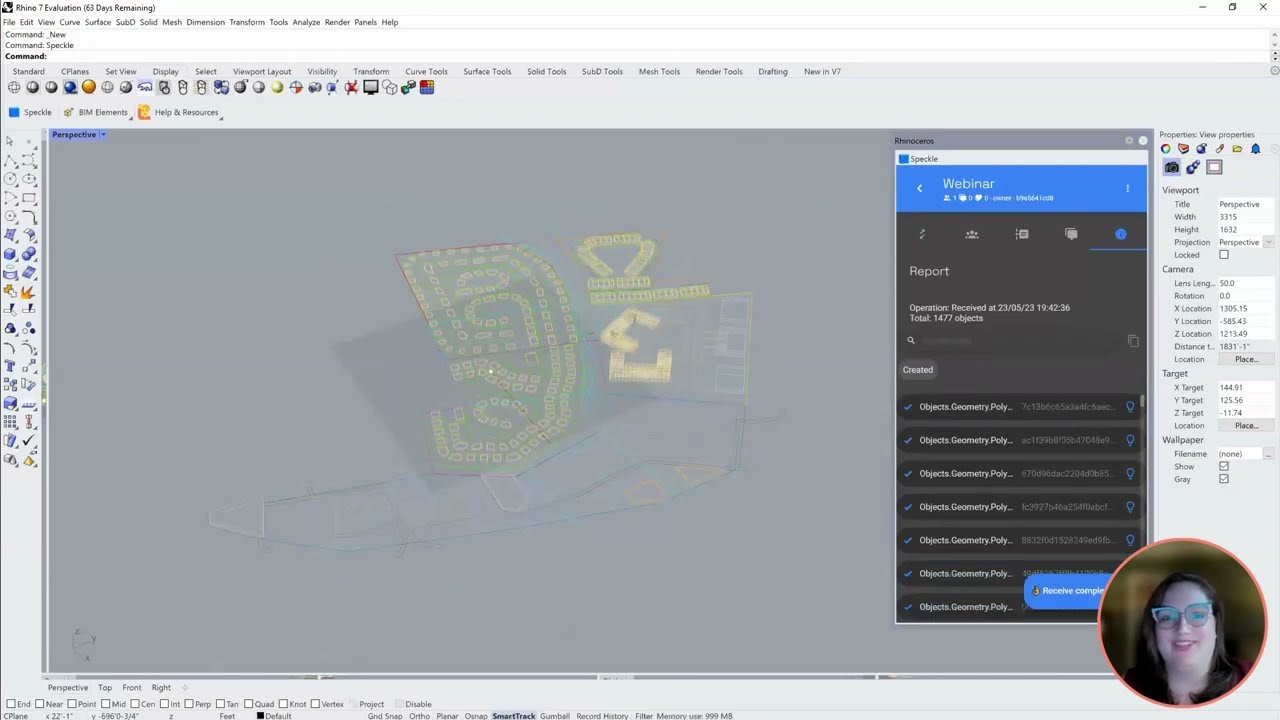1280x720 pixels.
Task: Click lightbulb icon on 670d96dac2204d0b object row
Action: pyautogui.click(x=1130, y=473)
